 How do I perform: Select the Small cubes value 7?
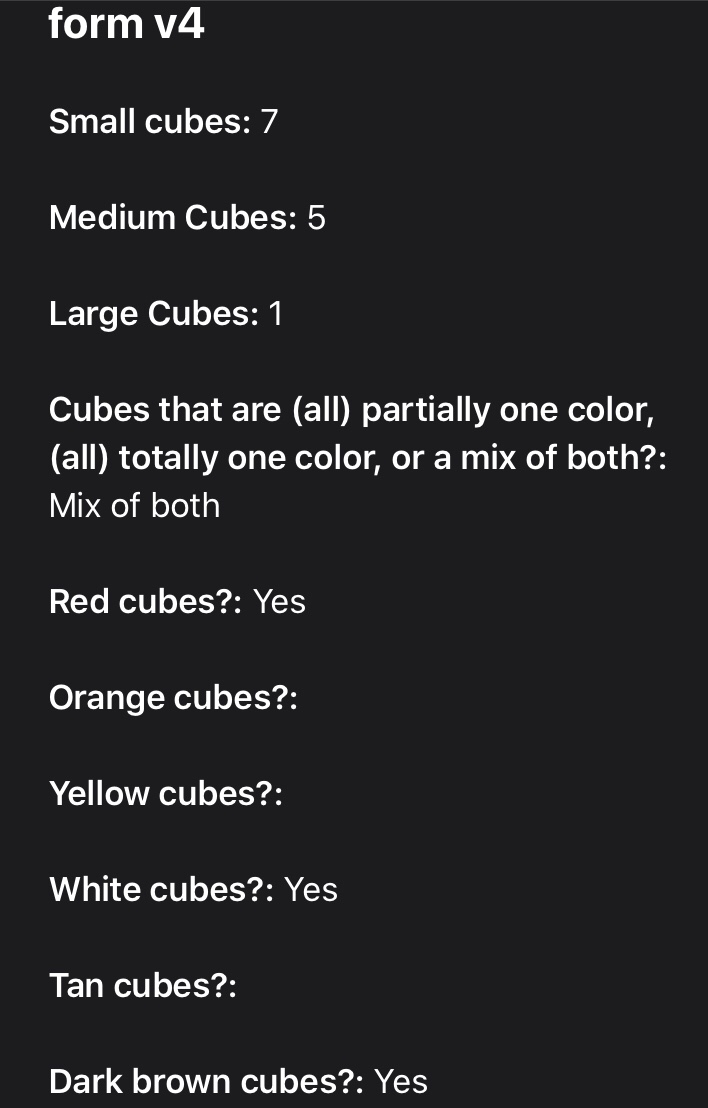268,122
